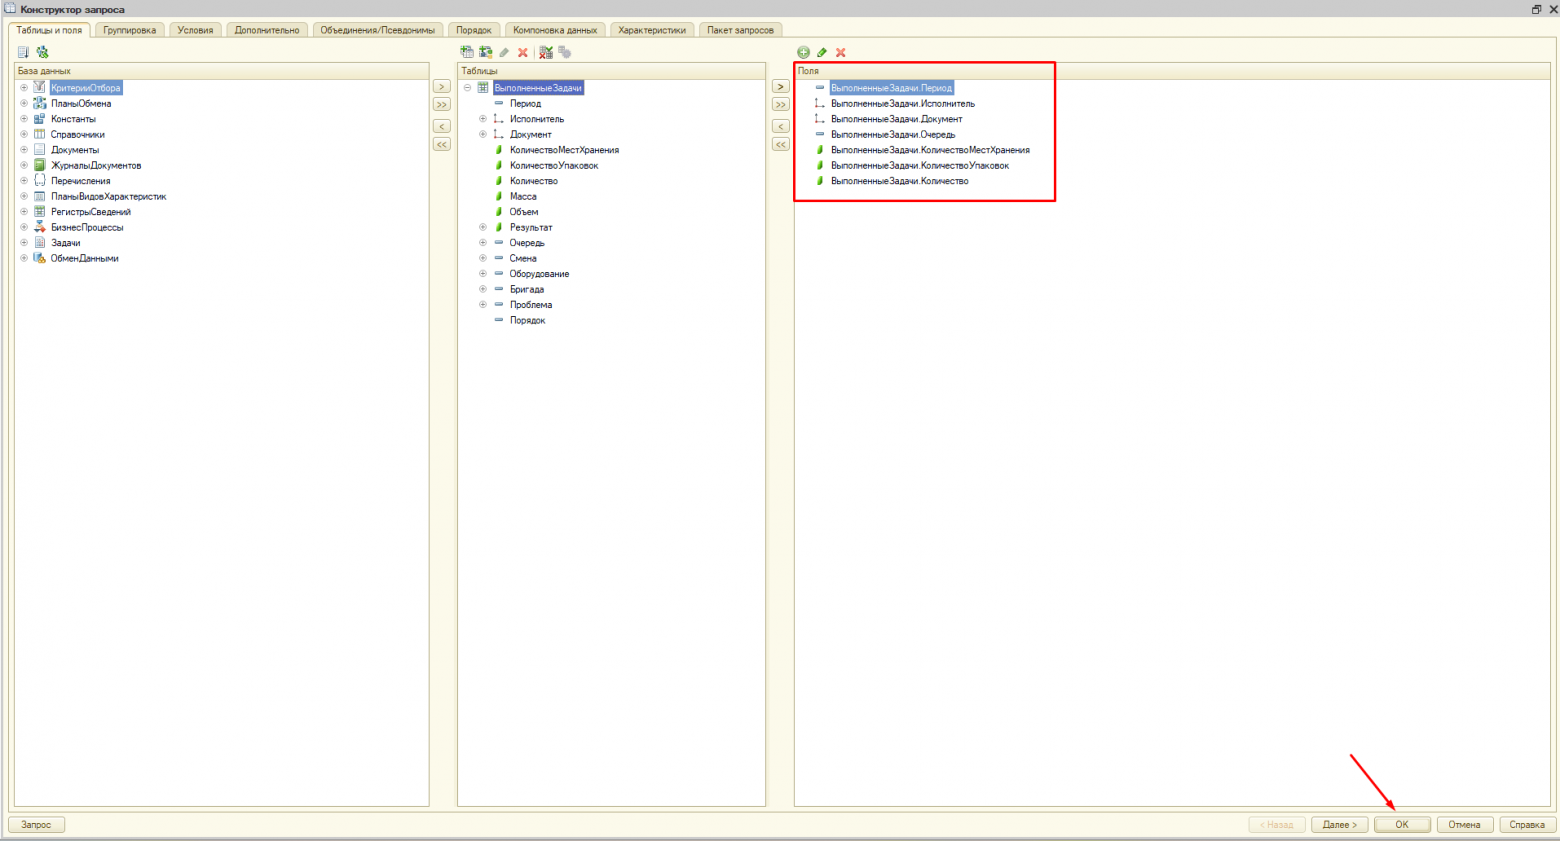Click > button between Таблицы and Поля
Image resolution: width=1560 pixels, height=841 pixels.
pyautogui.click(x=781, y=87)
